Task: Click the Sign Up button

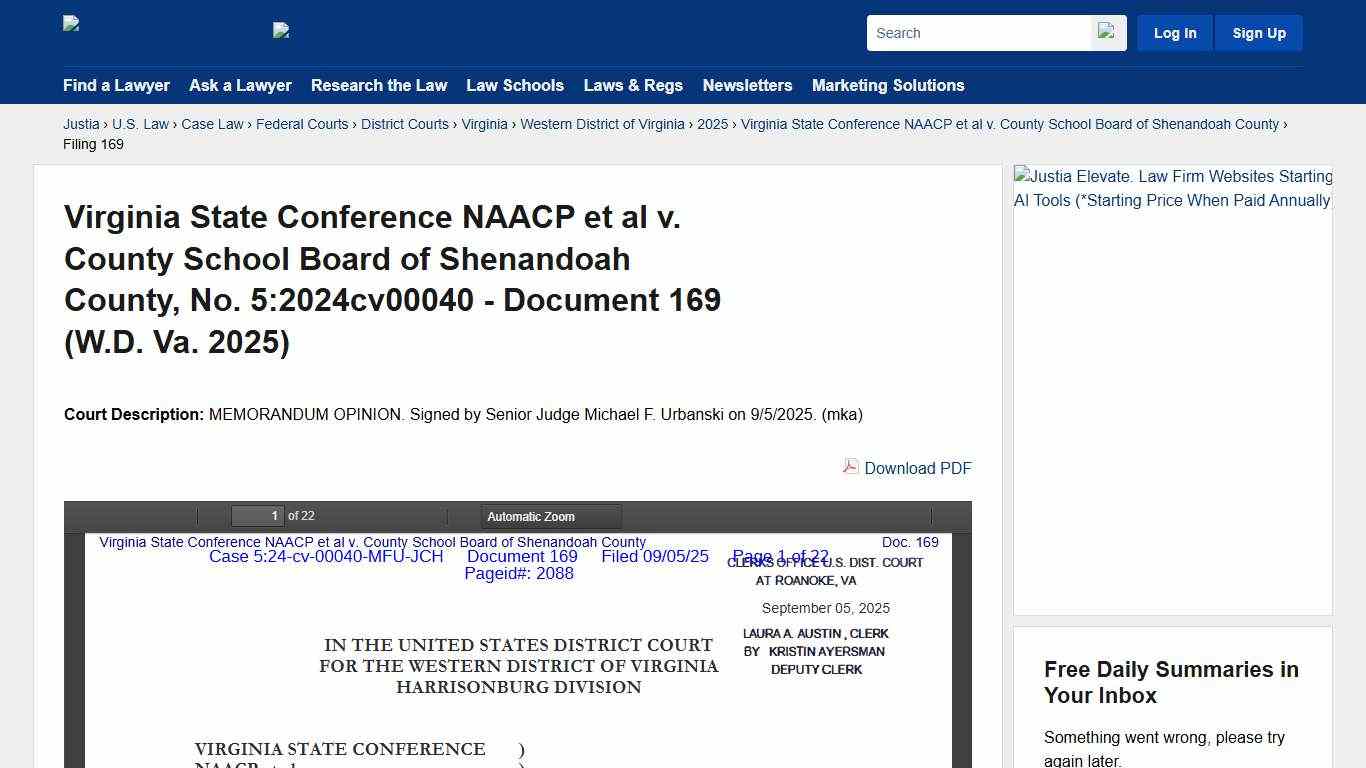Action: point(1258,32)
